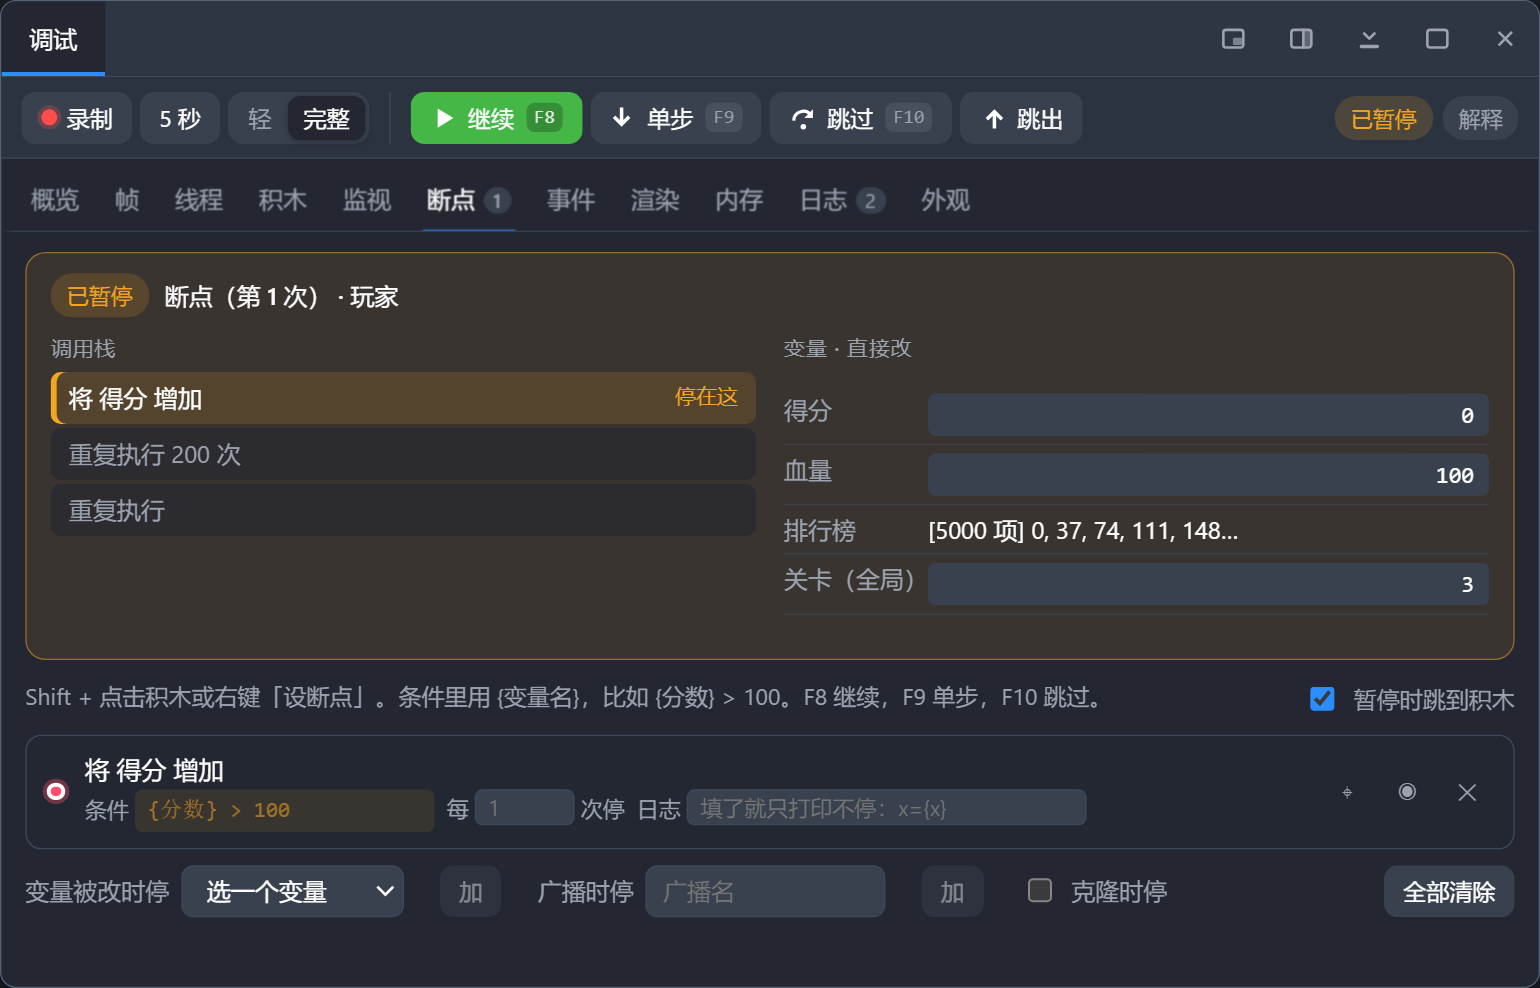This screenshot has width=1540, height=988.
Task: Toggle the breakpoint enabled red circle
Action: (56, 791)
